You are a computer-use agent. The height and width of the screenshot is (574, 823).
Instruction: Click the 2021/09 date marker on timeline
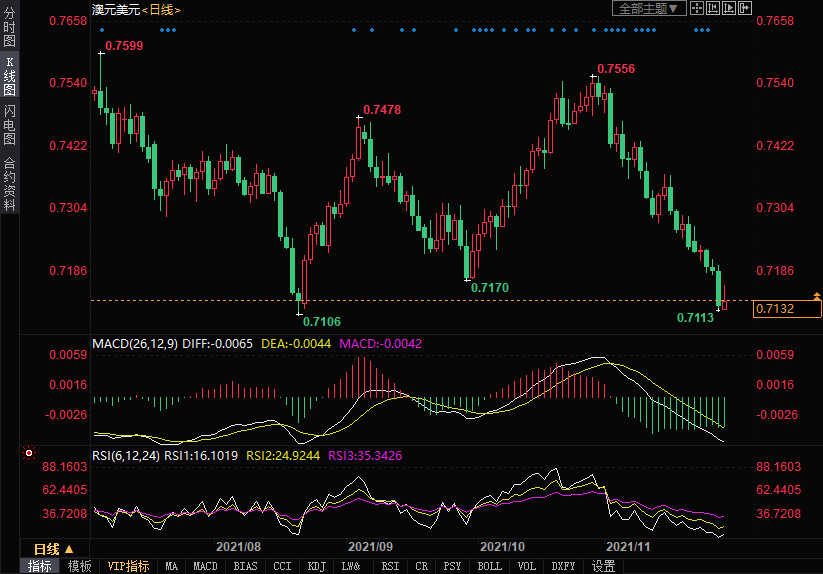(370, 548)
